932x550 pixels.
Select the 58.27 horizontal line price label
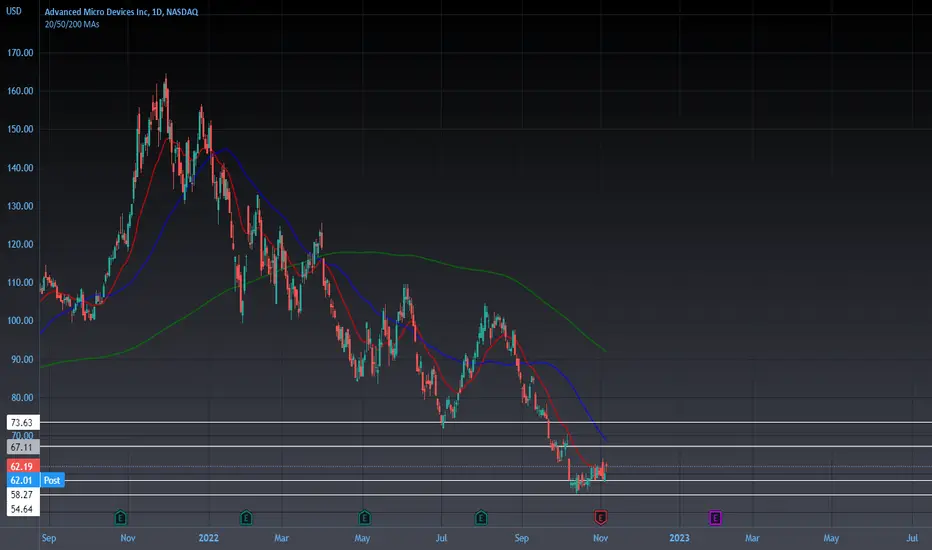coord(23,495)
